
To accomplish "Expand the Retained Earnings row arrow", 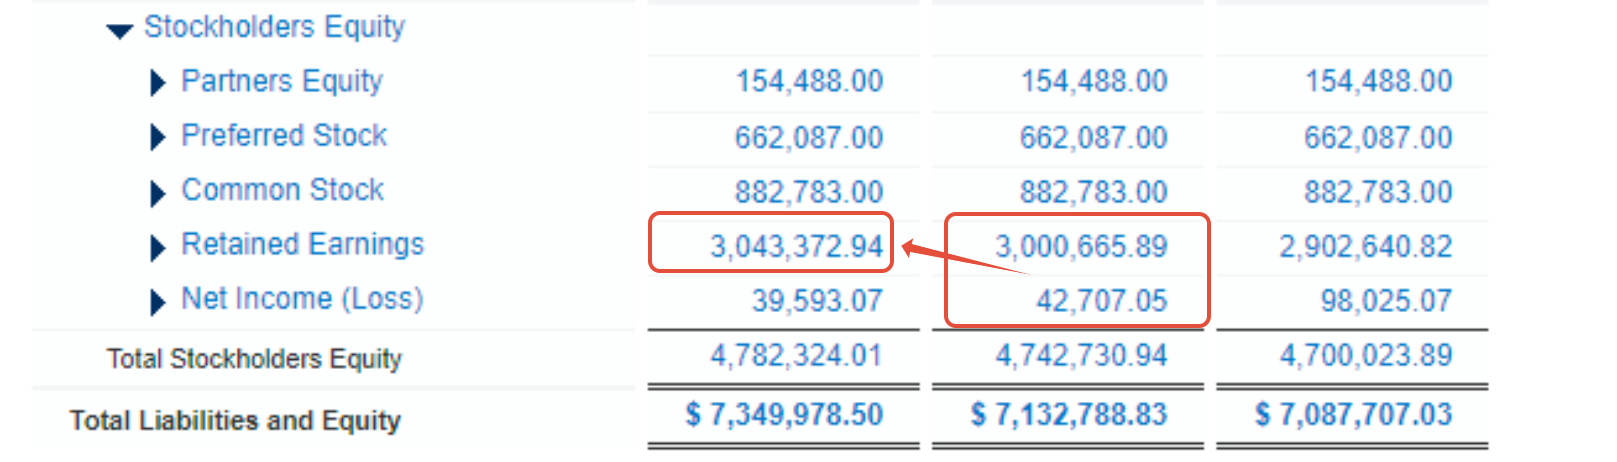I will coord(157,247).
